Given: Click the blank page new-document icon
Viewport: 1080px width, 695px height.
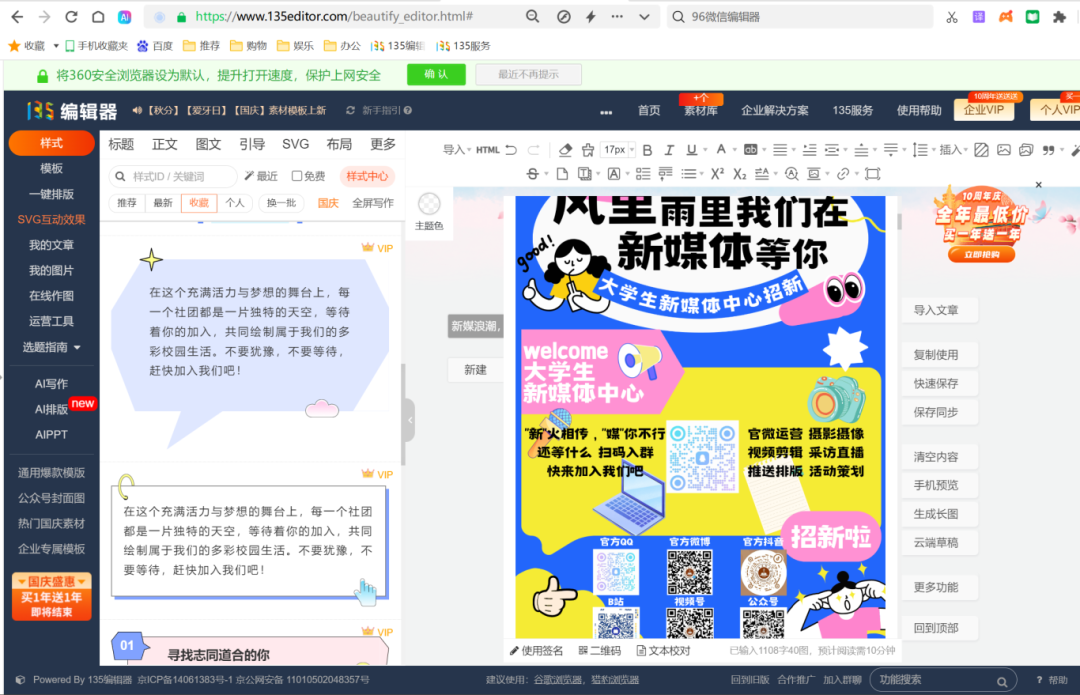Looking at the screenshot, I should tap(562, 174).
